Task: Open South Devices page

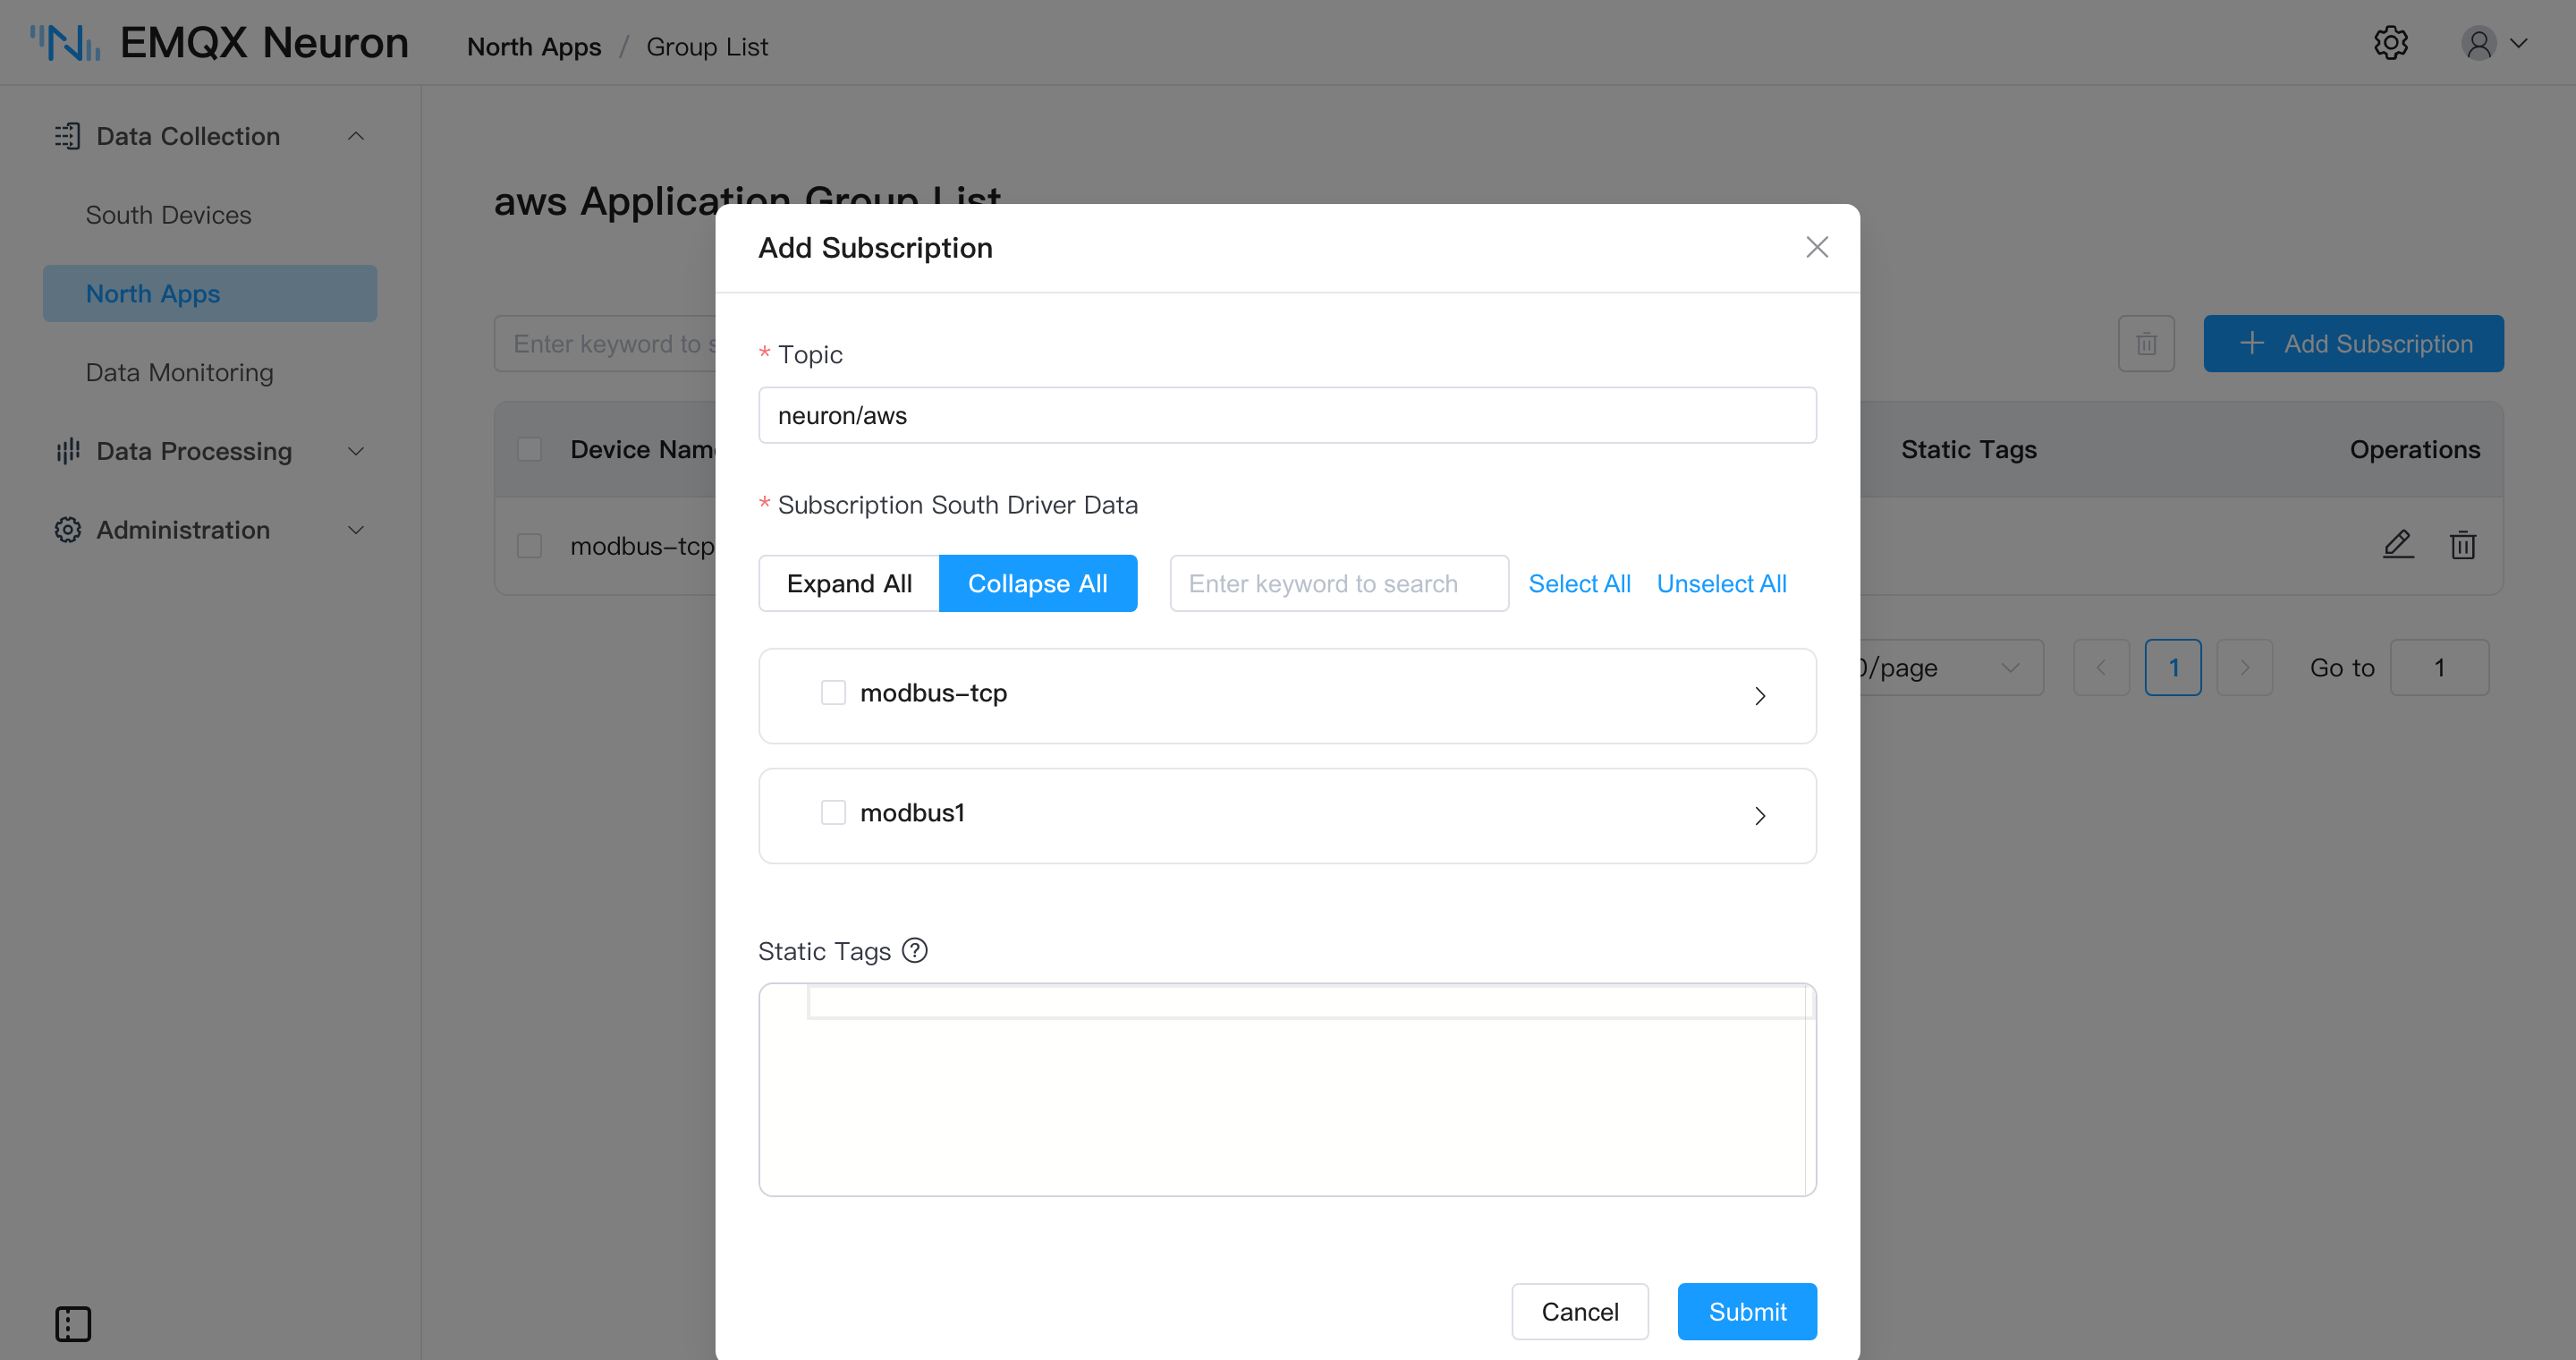Action: pos(168,215)
